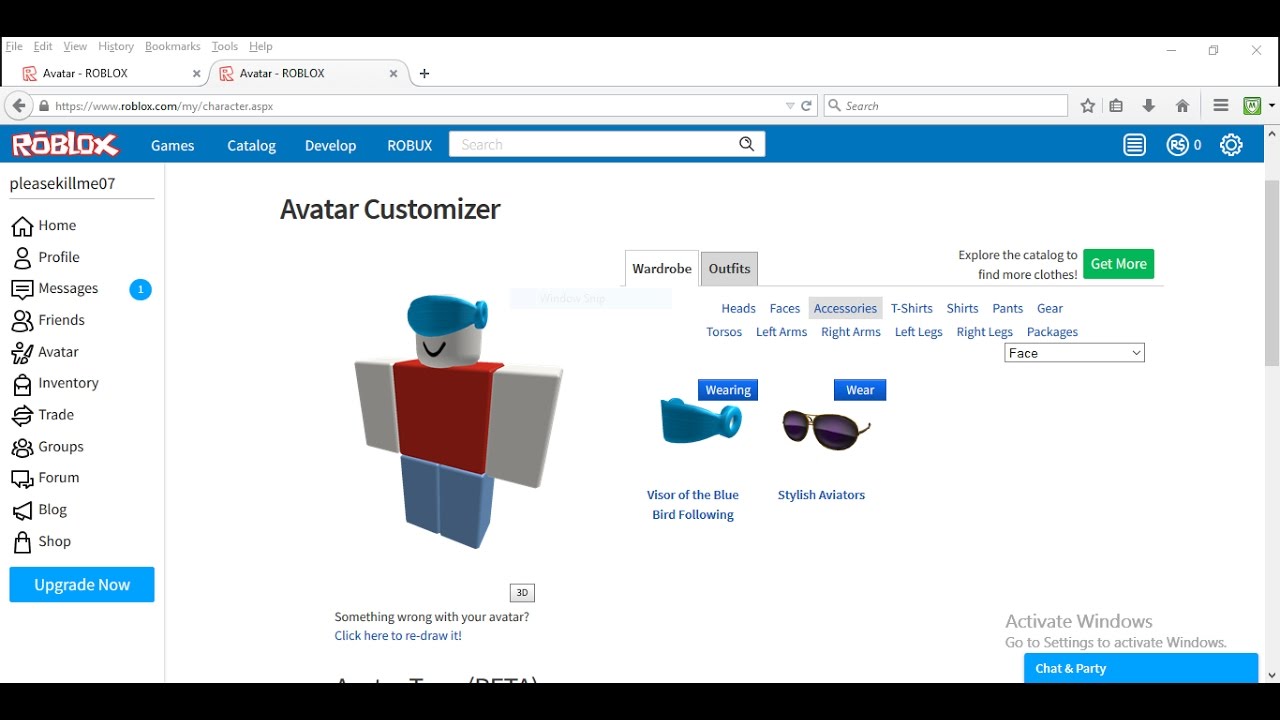The image size is (1280, 720).
Task: Click here to re-draw avatar link
Action: (398, 636)
